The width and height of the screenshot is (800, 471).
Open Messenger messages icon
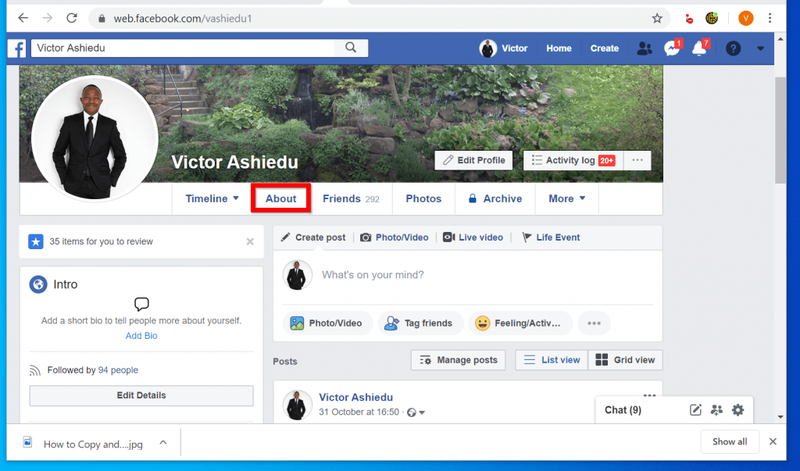(672, 48)
